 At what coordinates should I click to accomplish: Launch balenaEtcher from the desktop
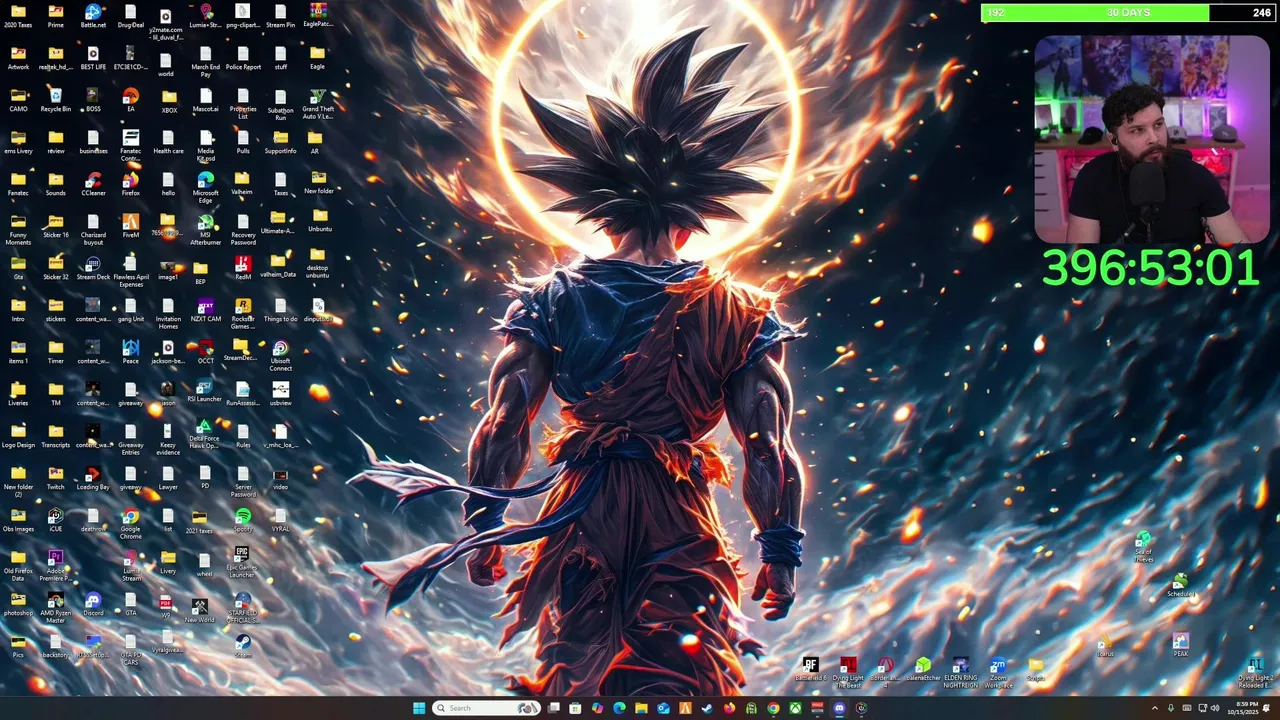(923, 669)
